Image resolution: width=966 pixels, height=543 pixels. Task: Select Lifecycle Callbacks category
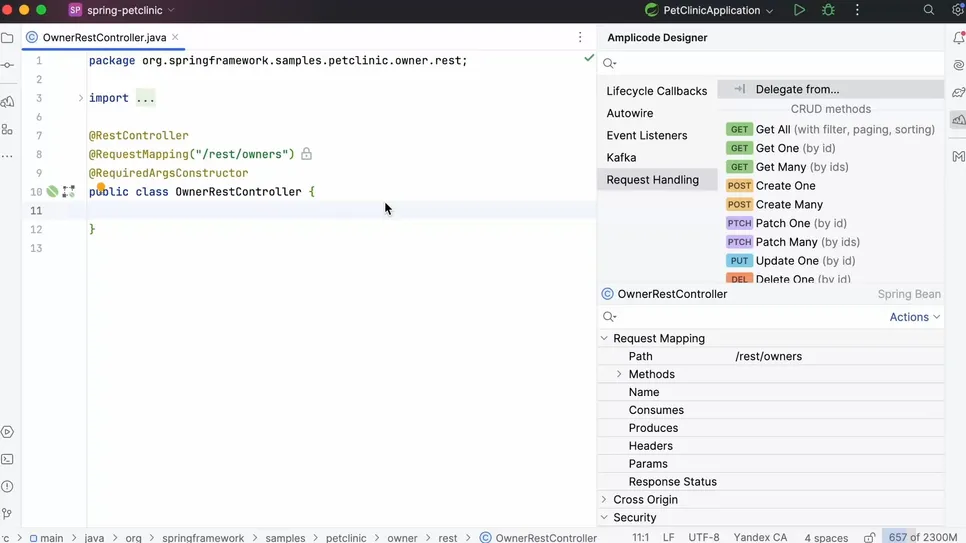click(x=657, y=91)
